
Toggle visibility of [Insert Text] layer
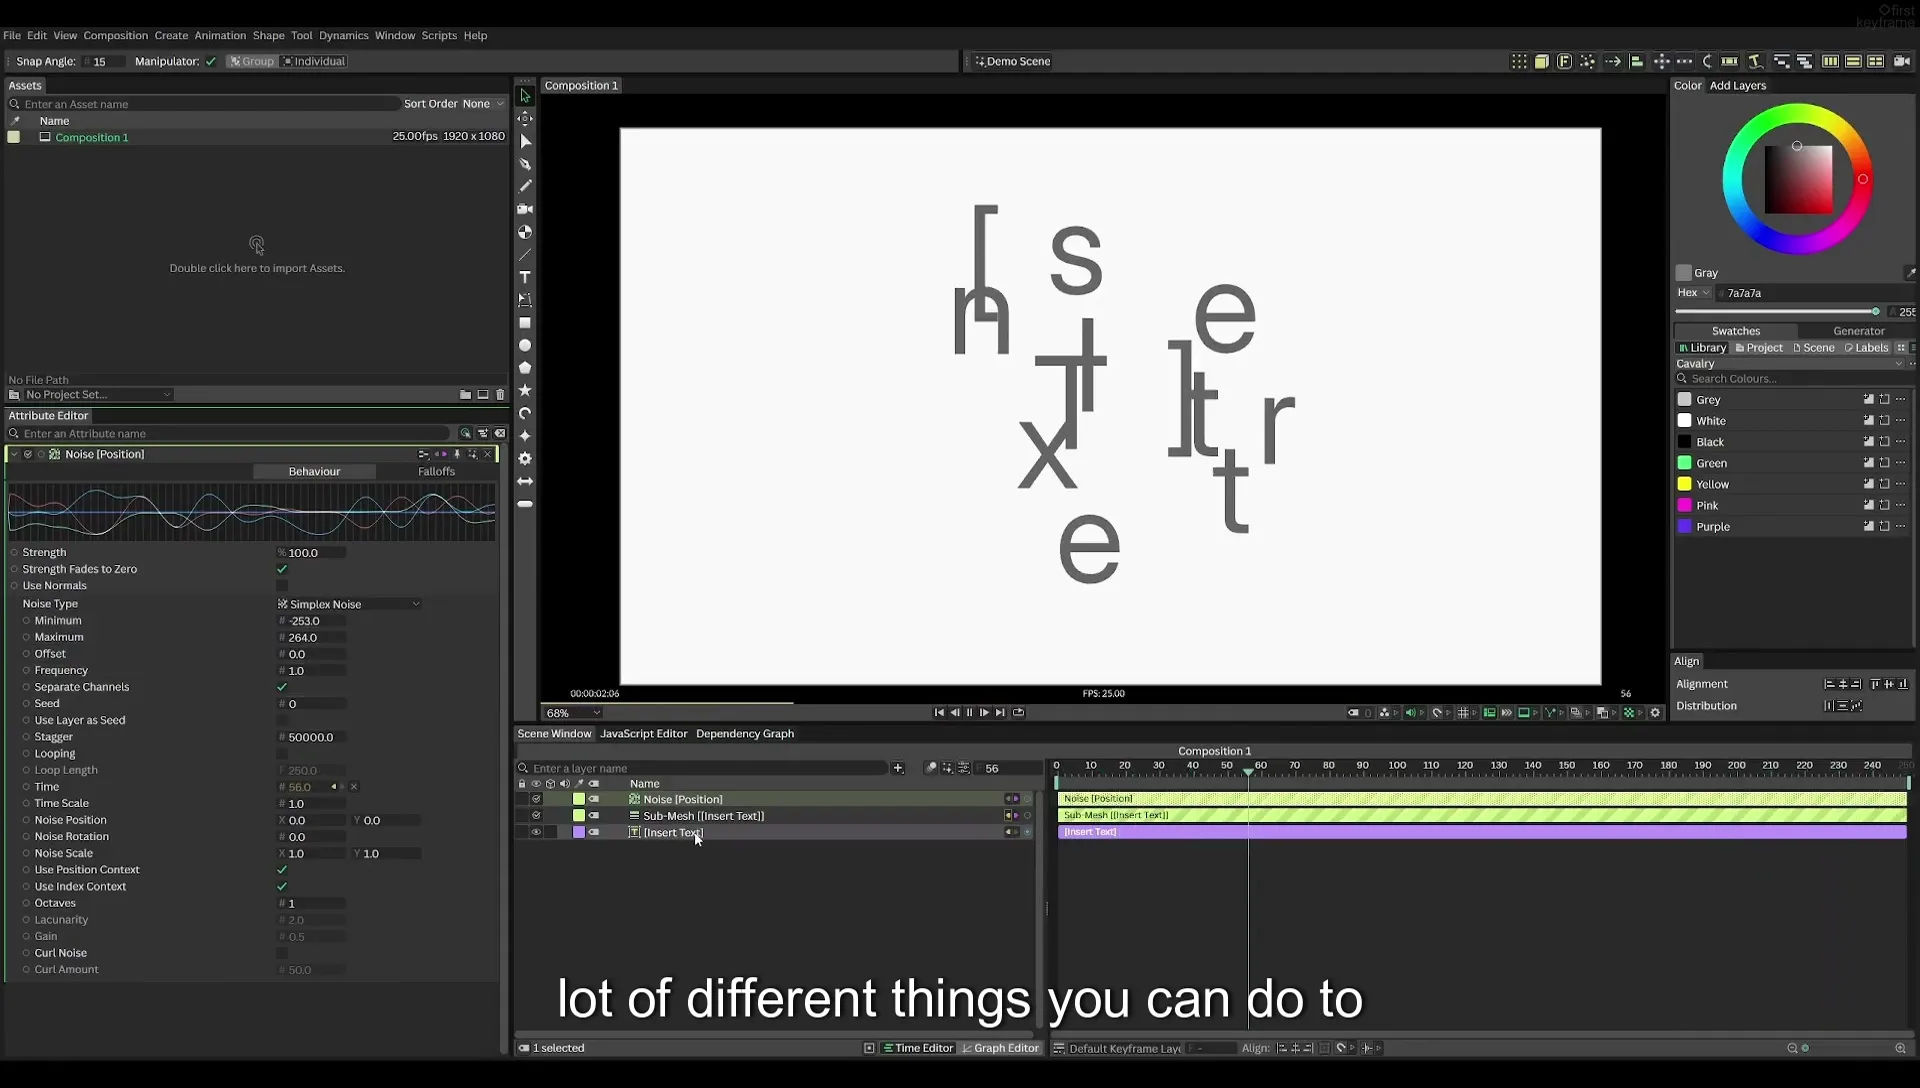[536, 832]
